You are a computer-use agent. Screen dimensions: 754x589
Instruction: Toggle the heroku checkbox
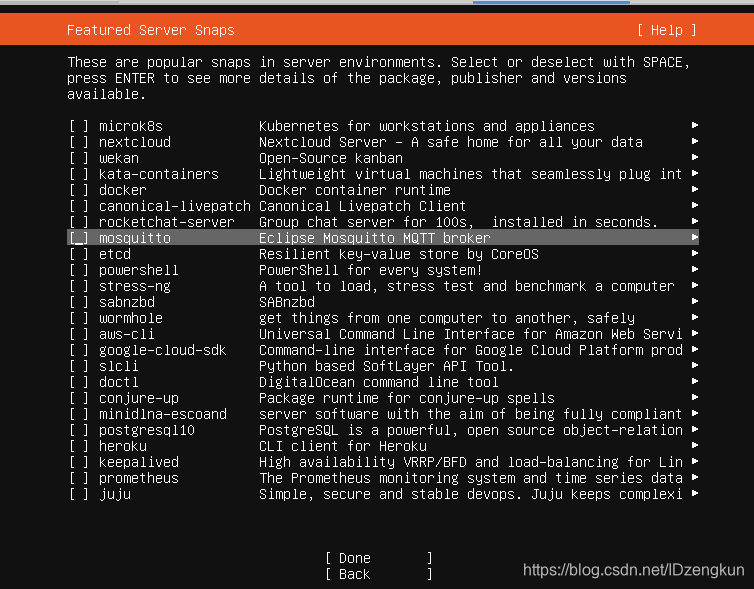(79, 446)
